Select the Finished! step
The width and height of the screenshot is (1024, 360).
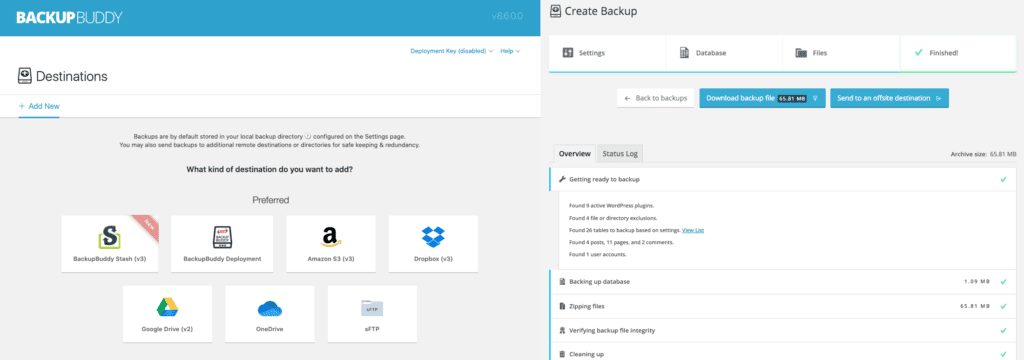(x=957, y=53)
